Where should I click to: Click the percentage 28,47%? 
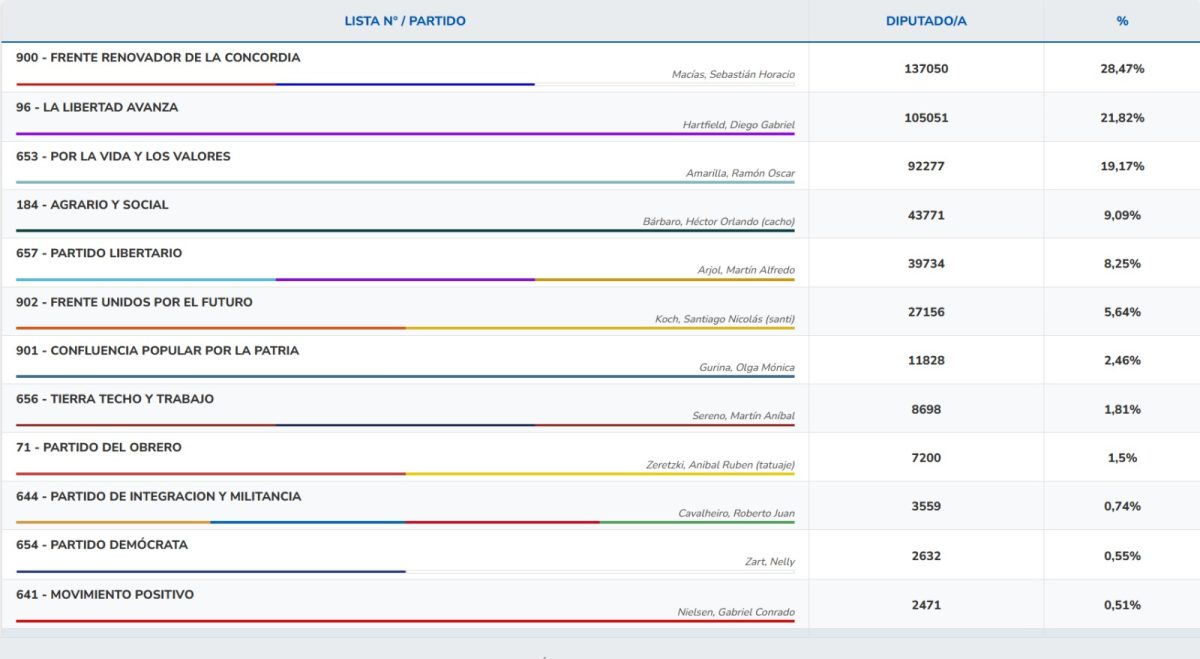click(1122, 69)
